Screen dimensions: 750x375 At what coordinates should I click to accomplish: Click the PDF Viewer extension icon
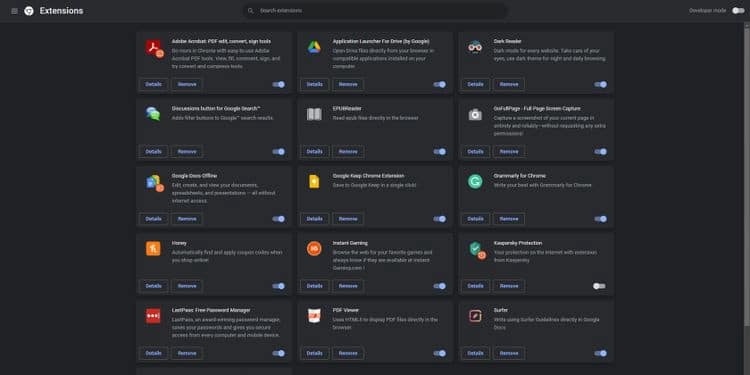click(x=314, y=316)
